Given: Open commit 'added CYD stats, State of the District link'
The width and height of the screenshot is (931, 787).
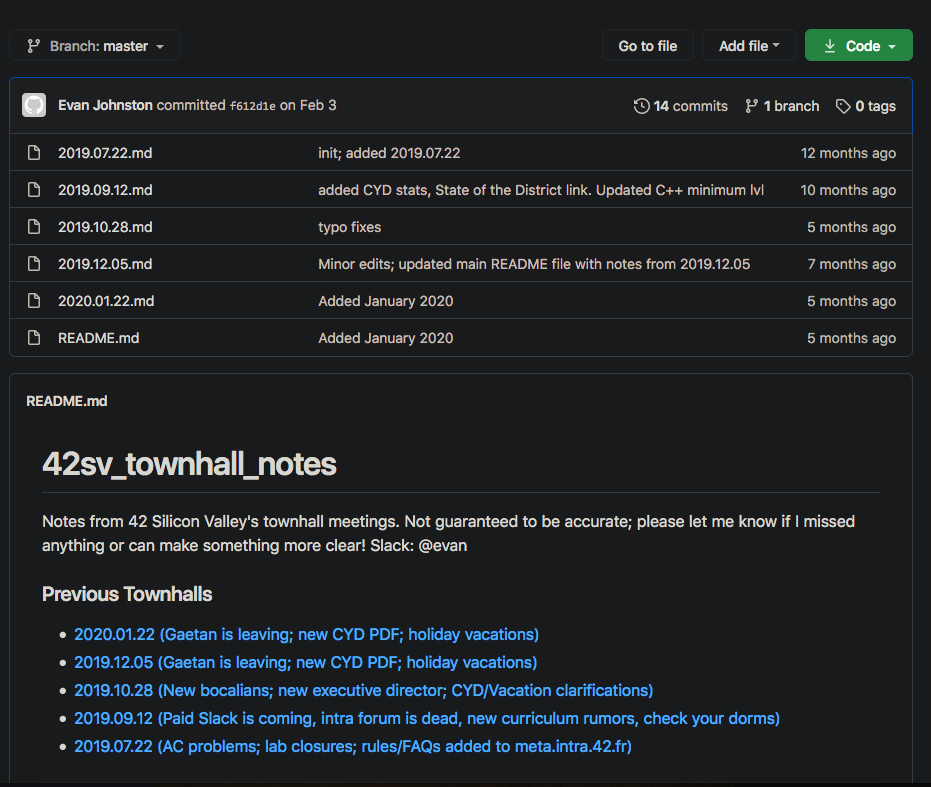Looking at the screenshot, I should tap(541, 189).
